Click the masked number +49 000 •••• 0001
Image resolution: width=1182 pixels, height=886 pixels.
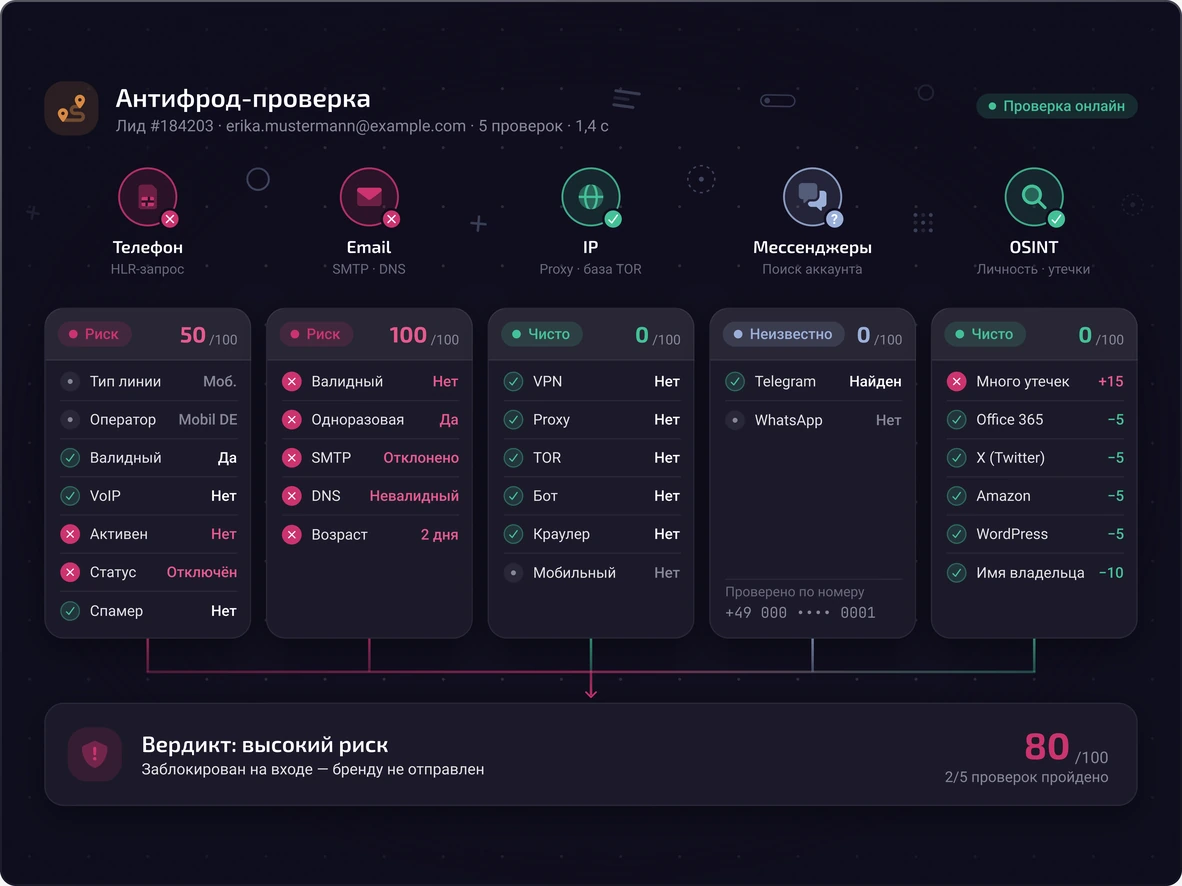800,613
